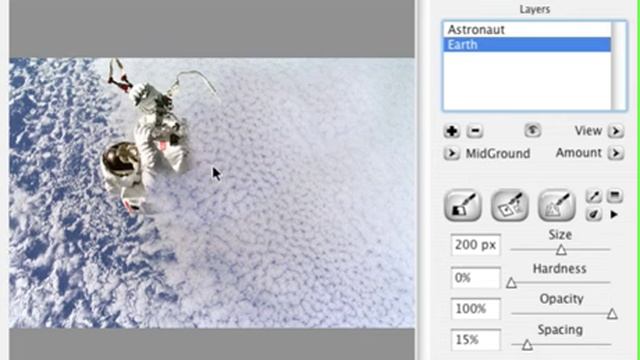The height and width of the screenshot is (360, 640).
Task: Click the 0% hardness field
Action: 476,278
